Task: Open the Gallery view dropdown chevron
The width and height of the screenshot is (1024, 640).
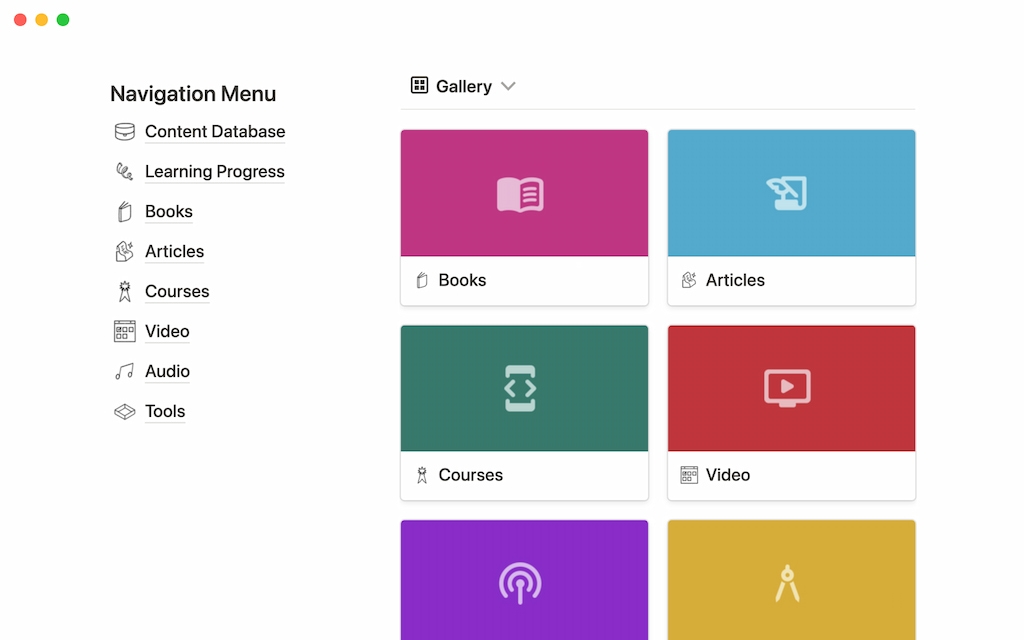Action: (508, 86)
